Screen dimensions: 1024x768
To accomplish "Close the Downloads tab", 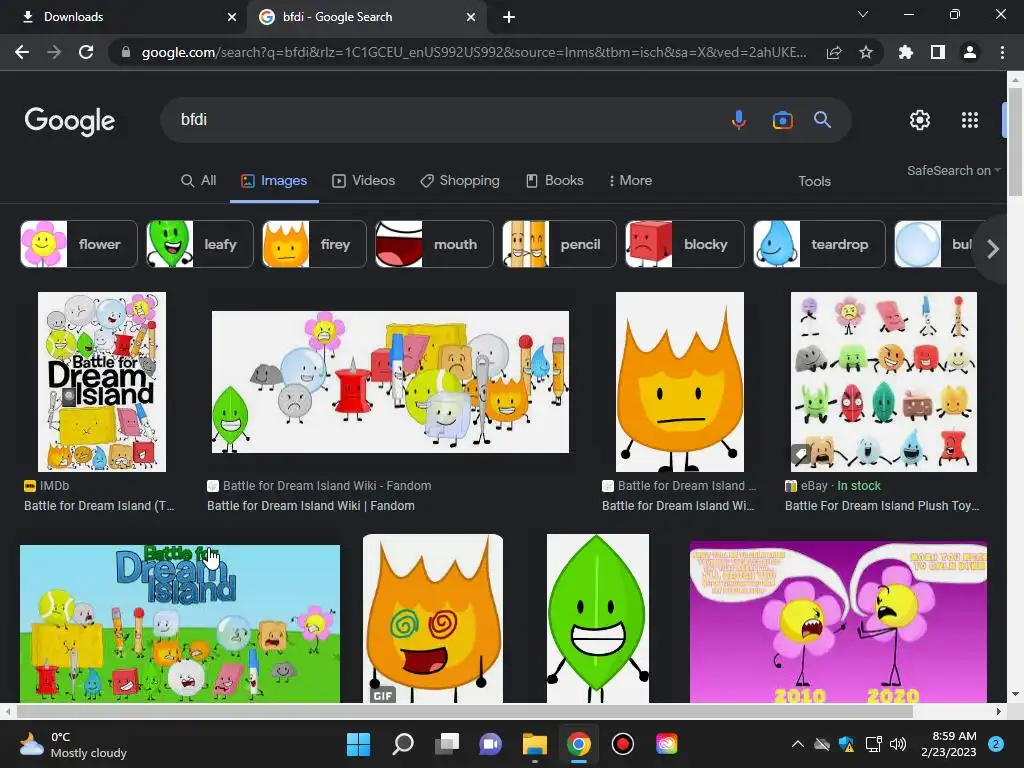I will (x=232, y=17).
